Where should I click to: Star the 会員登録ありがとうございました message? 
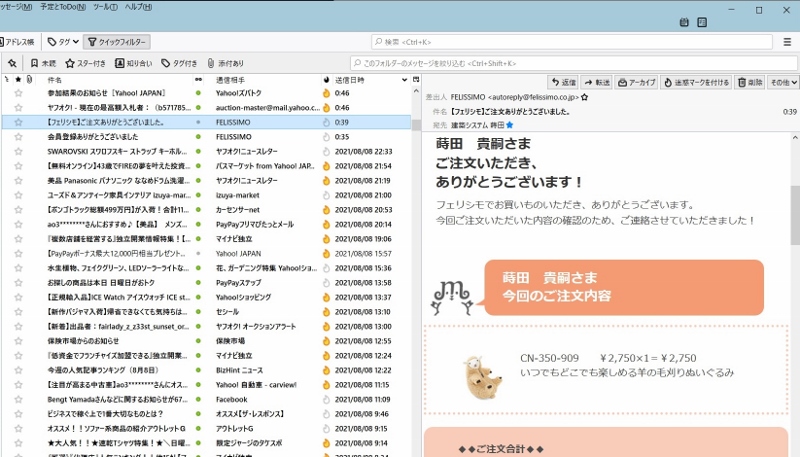18,137
